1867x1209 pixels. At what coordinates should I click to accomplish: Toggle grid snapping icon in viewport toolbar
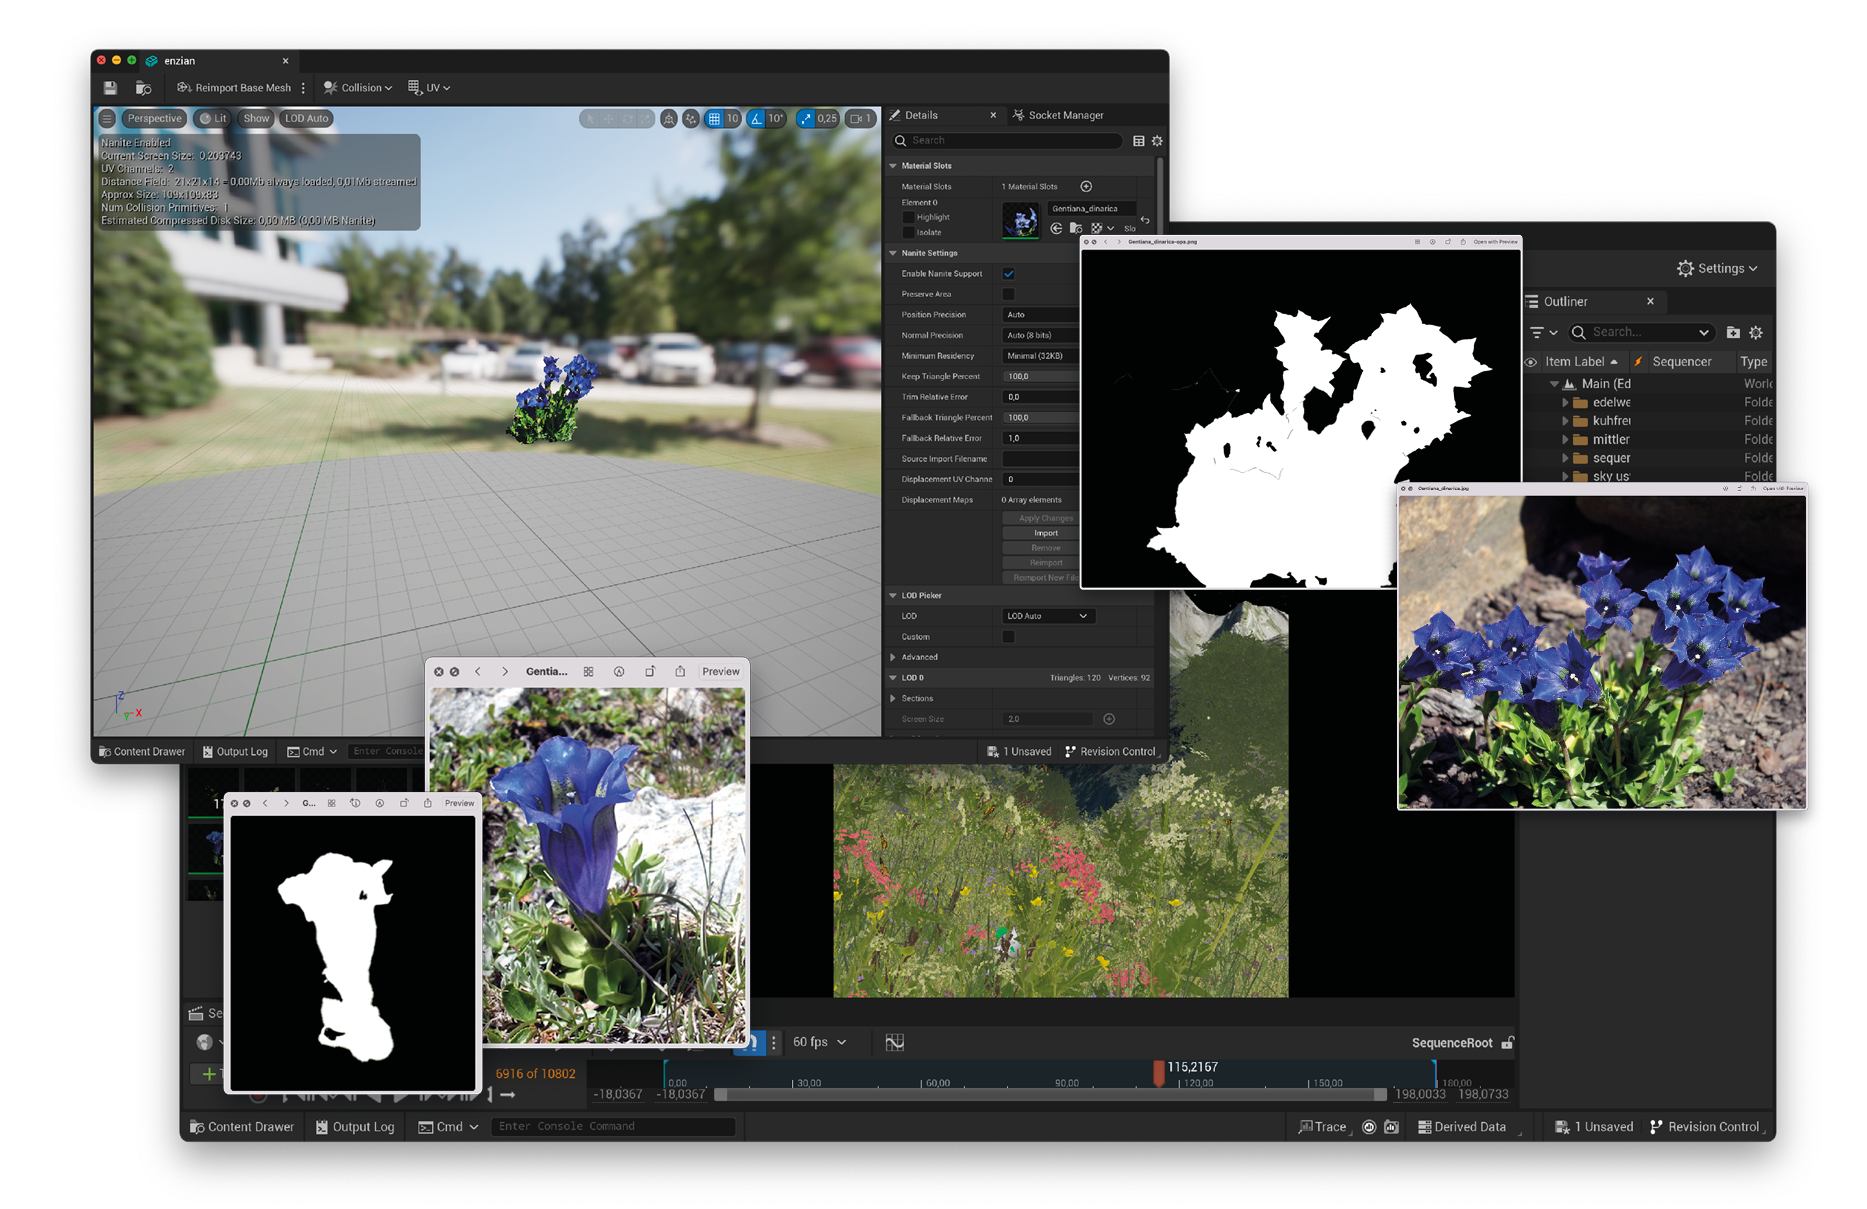click(x=714, y=118)
